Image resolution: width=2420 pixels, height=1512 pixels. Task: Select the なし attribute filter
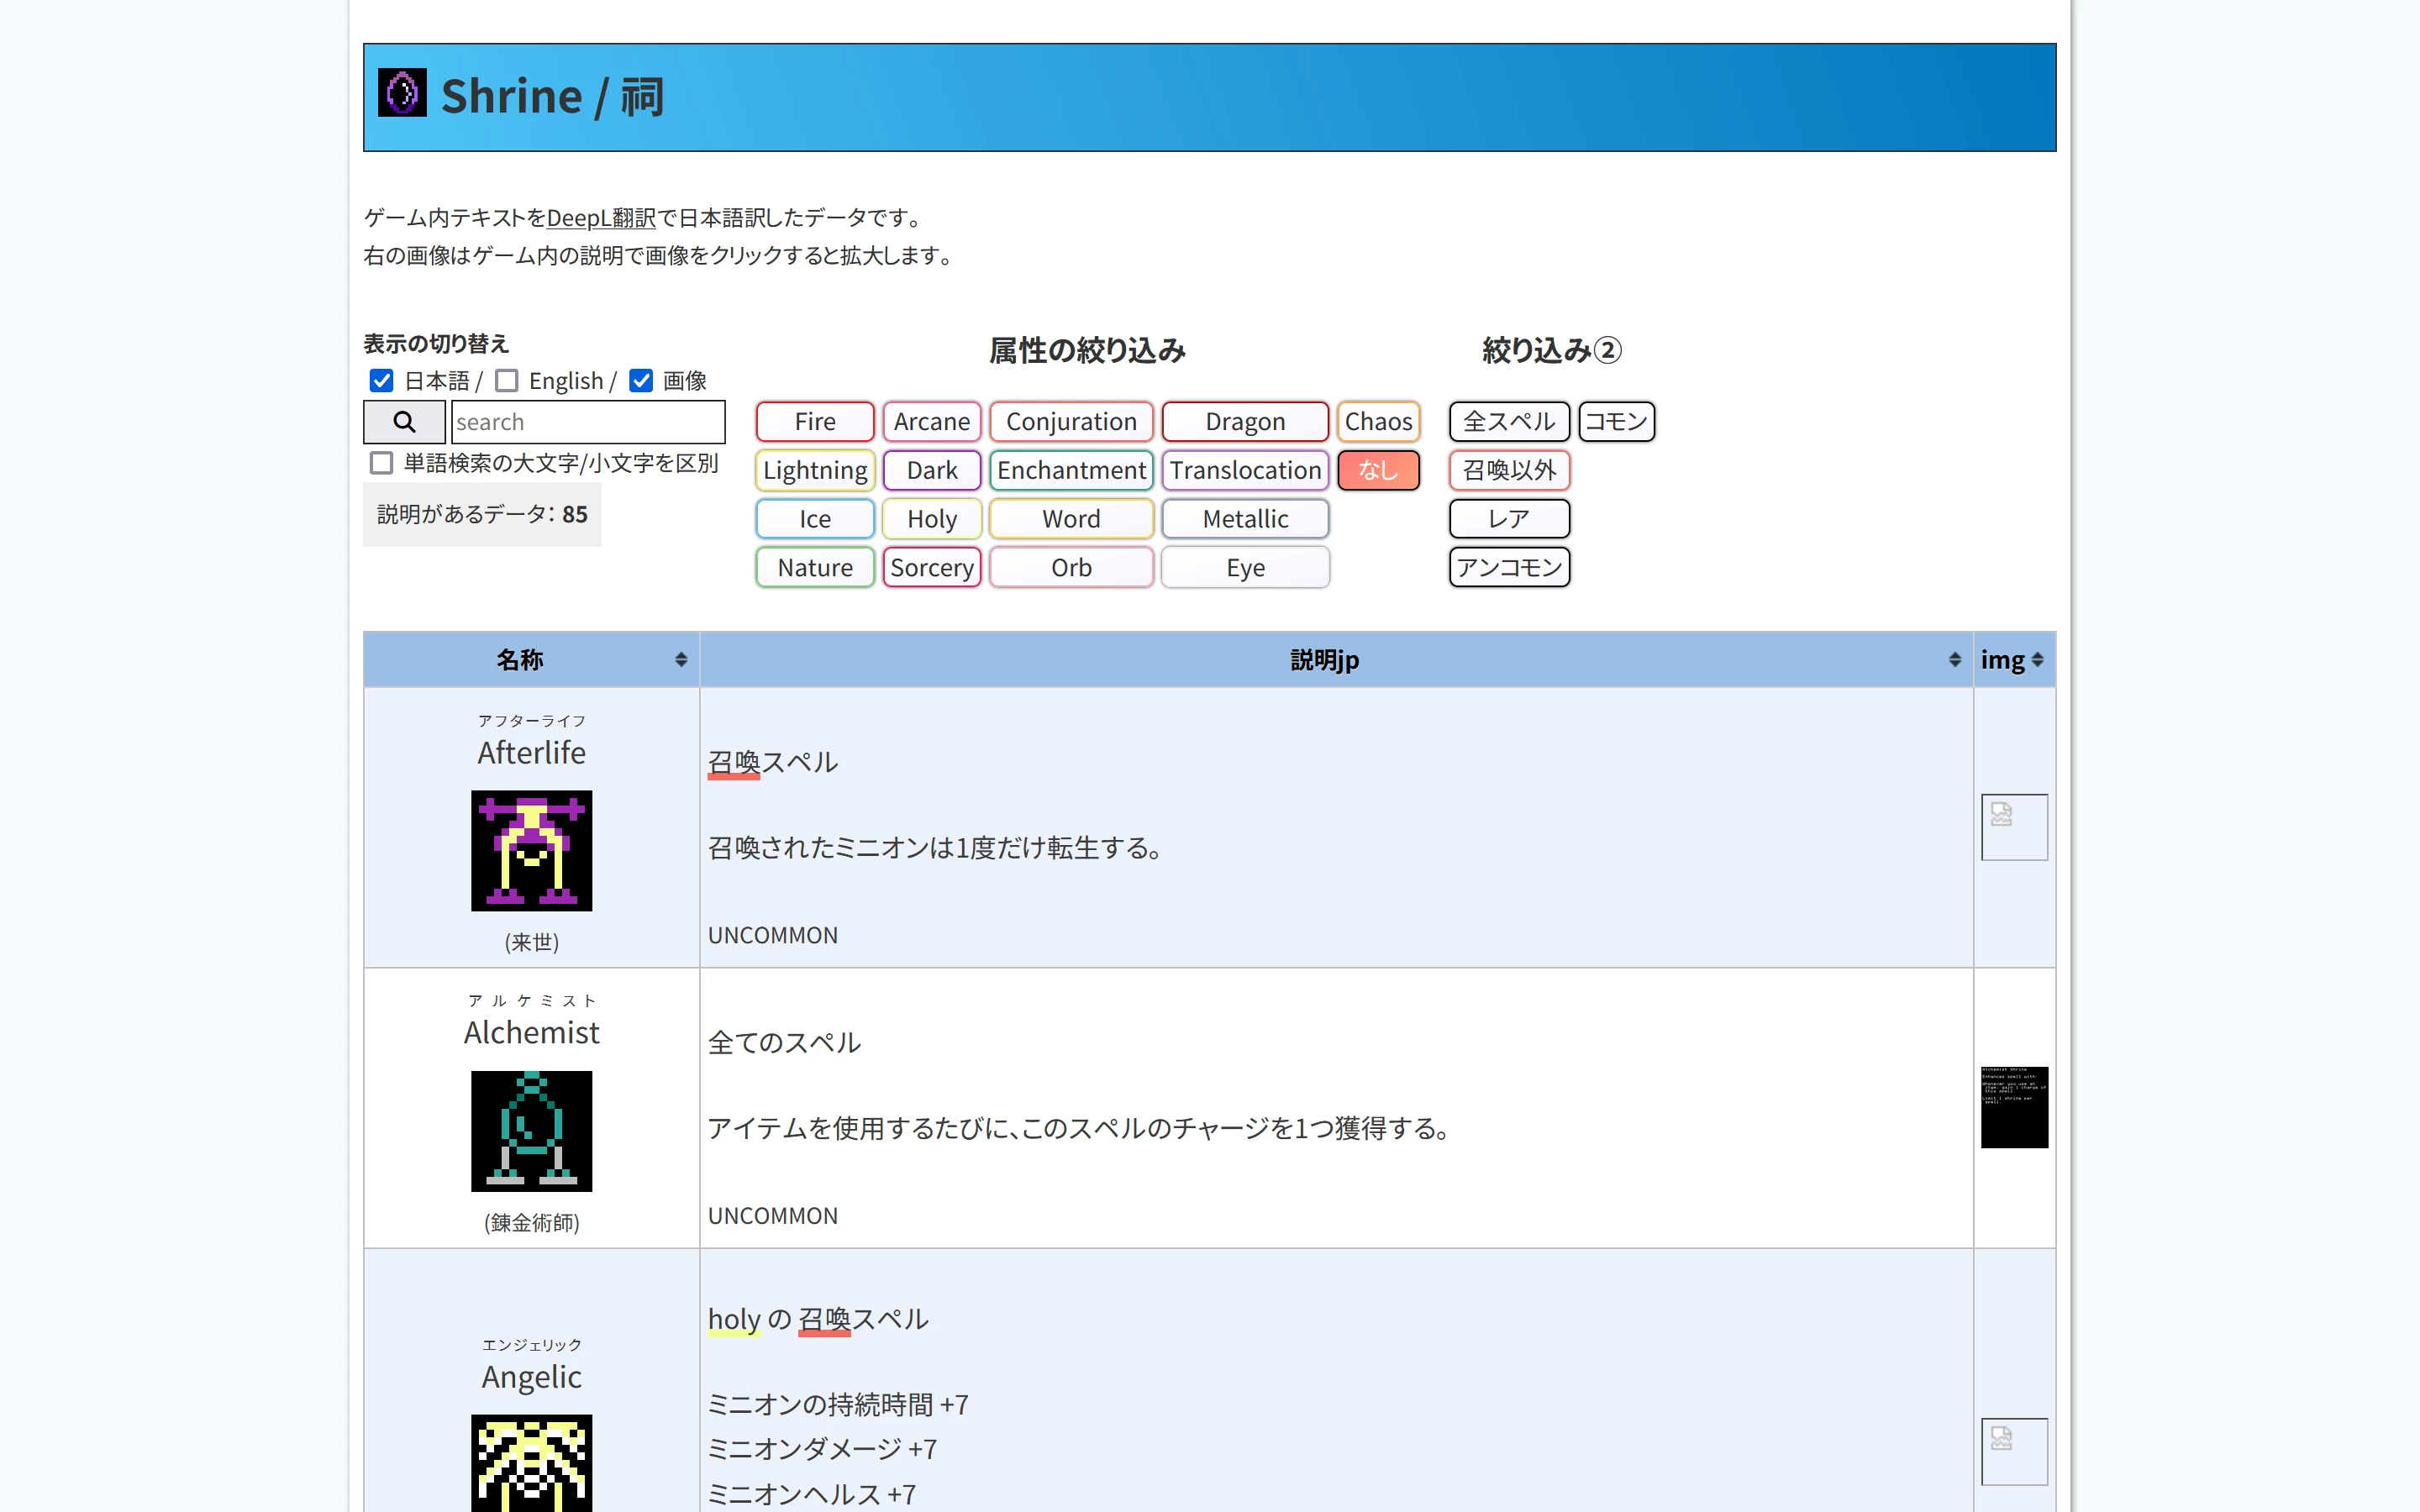(1377, 470)
